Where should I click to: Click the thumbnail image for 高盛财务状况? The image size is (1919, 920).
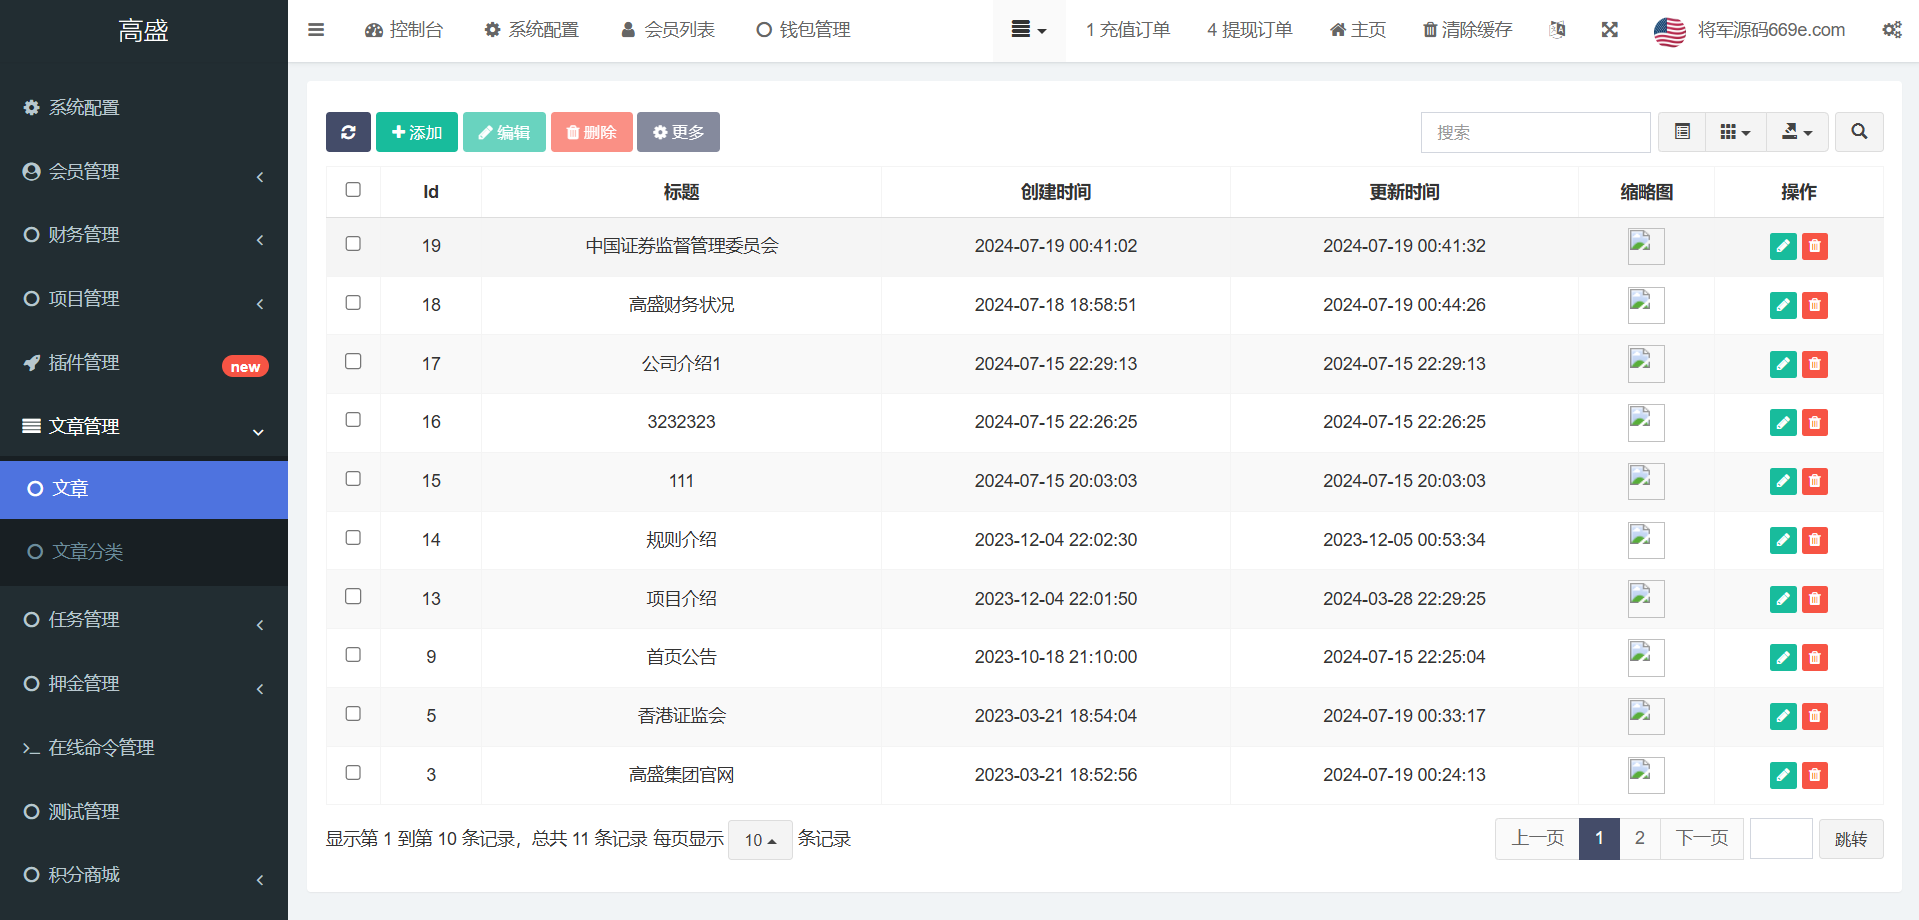pos(1645,305)
